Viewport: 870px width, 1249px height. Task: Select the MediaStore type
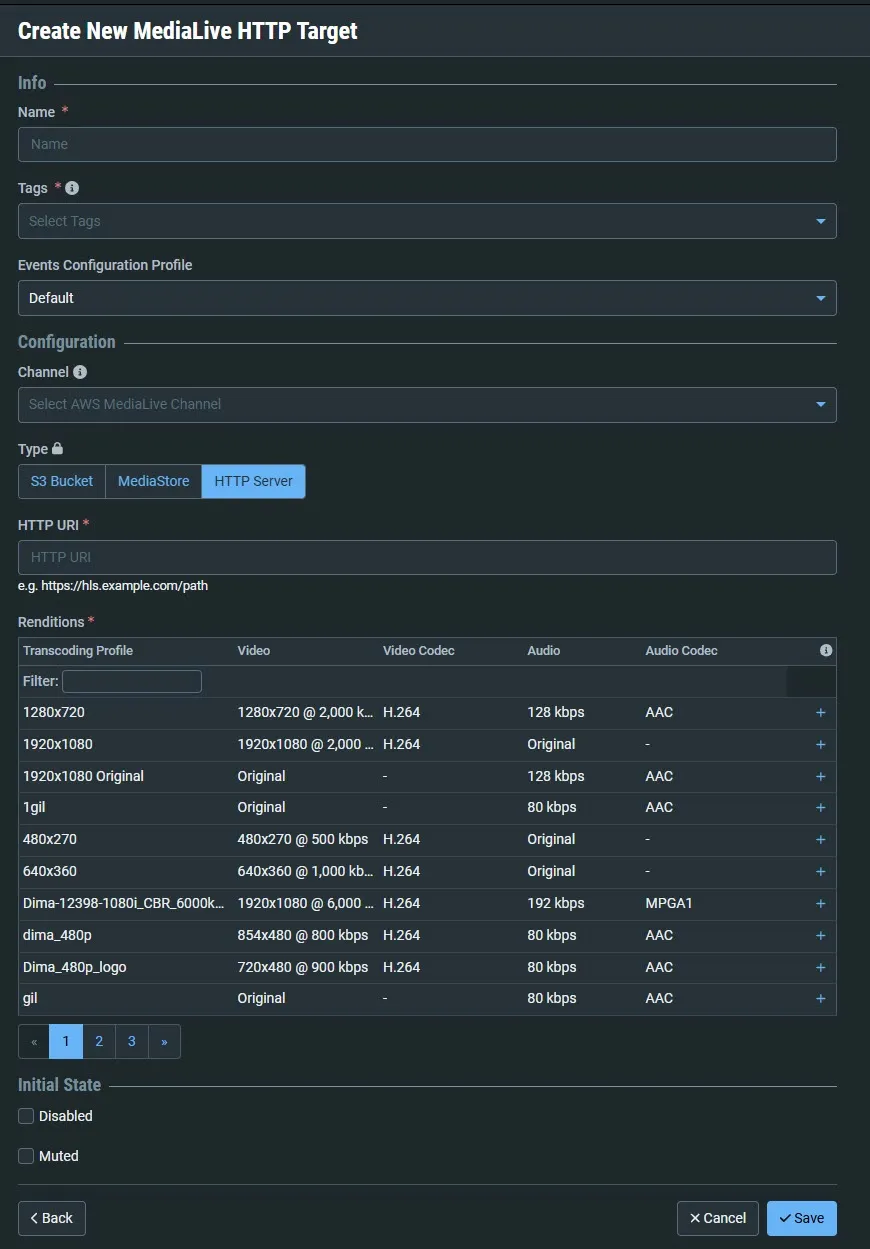tap(154, 481)
